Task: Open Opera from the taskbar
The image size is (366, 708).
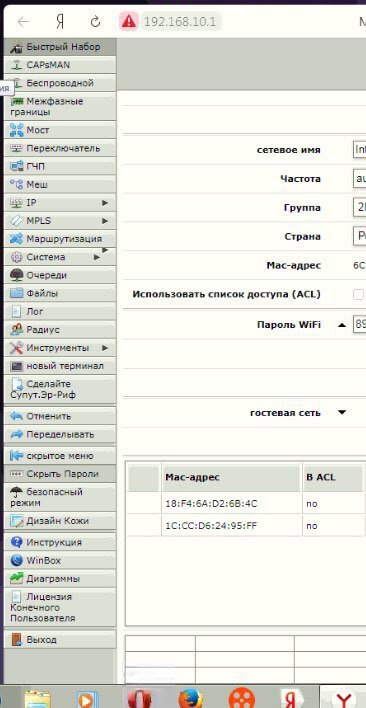Action: [x=139, y=698]
